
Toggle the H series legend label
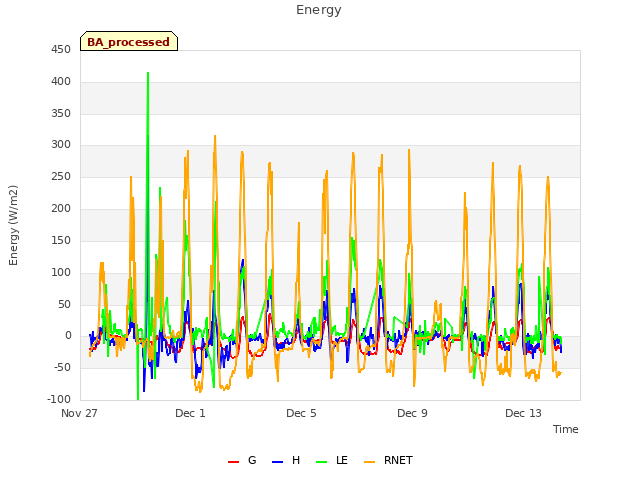[296, 460]
